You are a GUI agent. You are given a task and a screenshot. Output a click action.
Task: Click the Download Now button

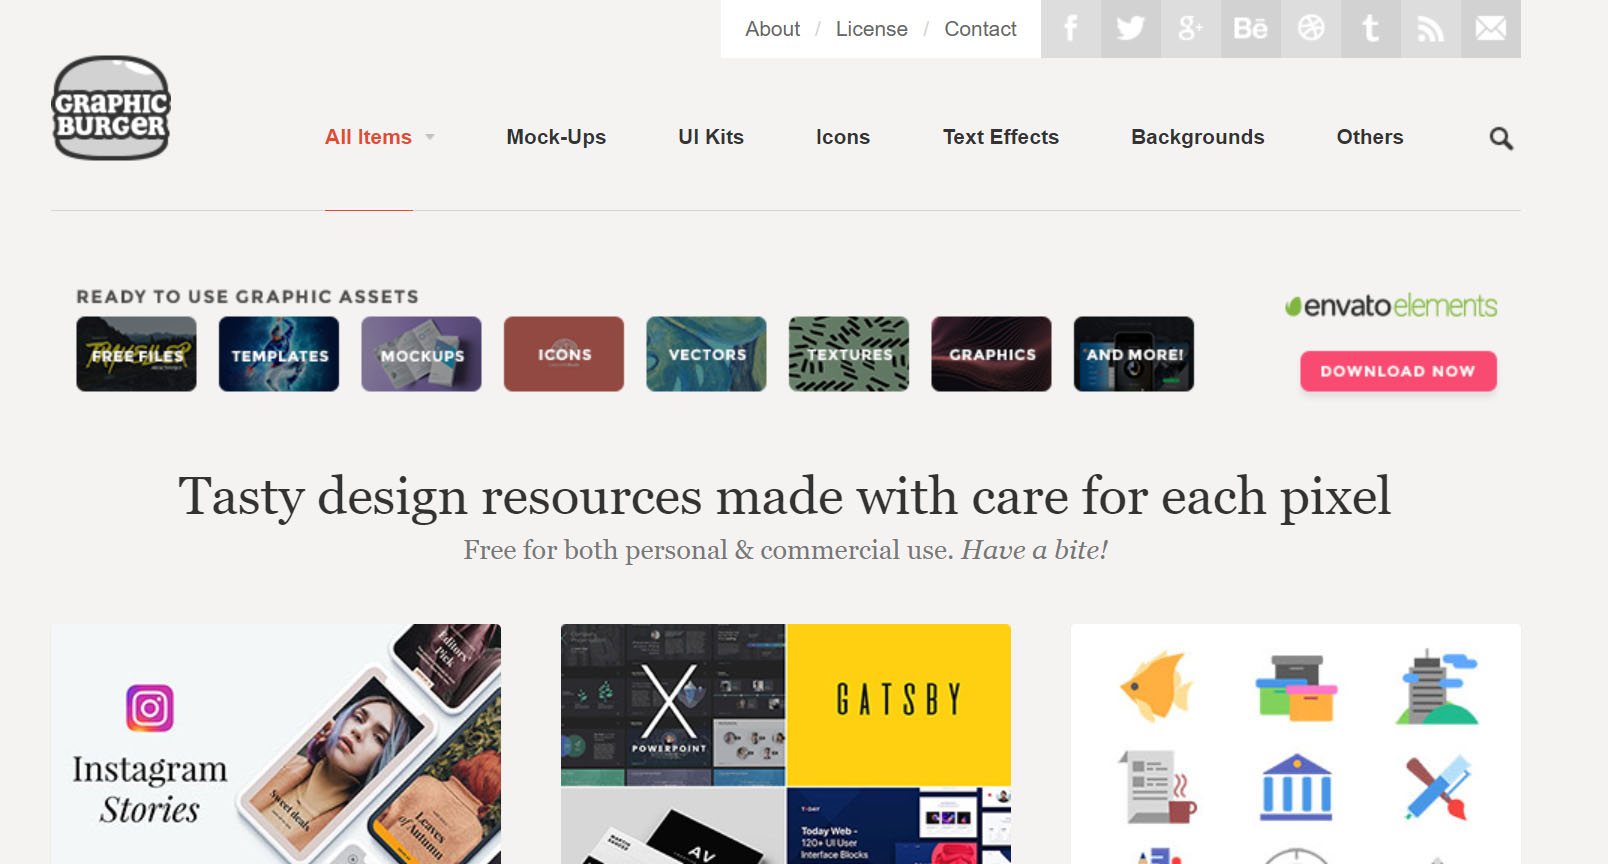pos(1398,371)
